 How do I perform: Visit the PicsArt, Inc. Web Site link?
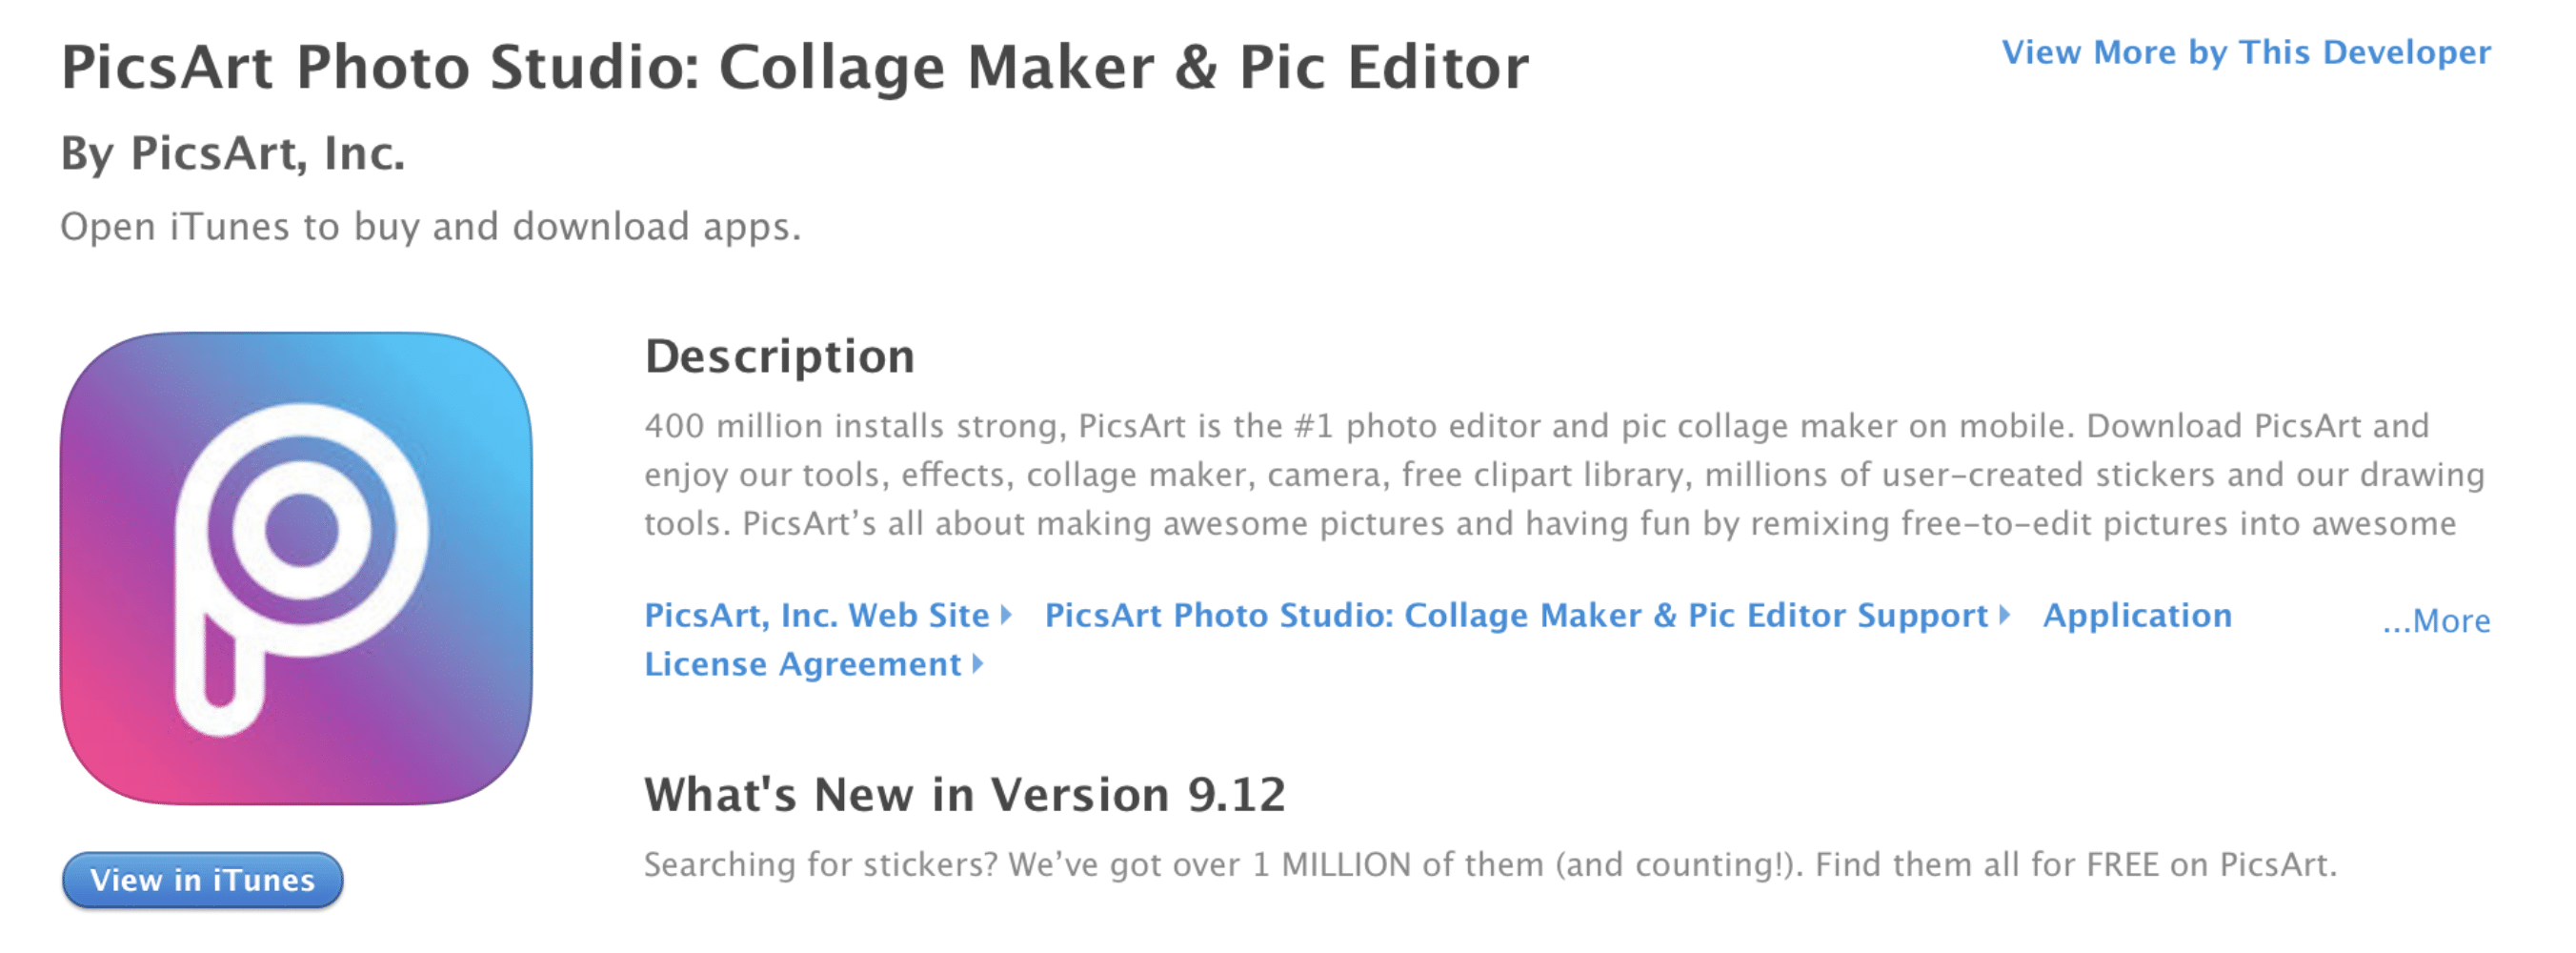[817, 615]
